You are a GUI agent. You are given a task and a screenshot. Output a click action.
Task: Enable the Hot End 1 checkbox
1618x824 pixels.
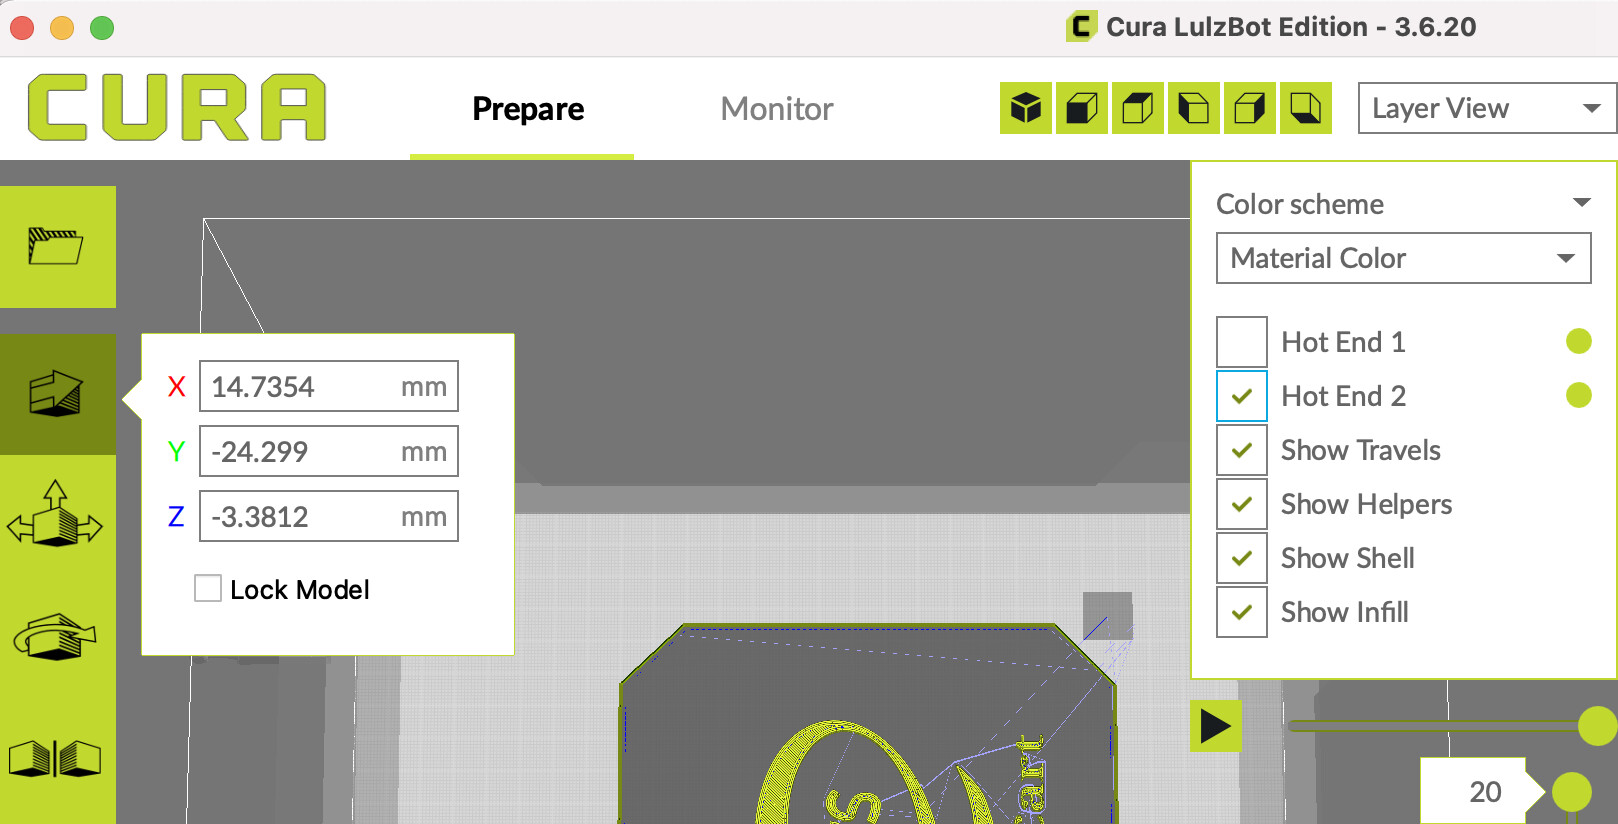(x=1242, y=342)
